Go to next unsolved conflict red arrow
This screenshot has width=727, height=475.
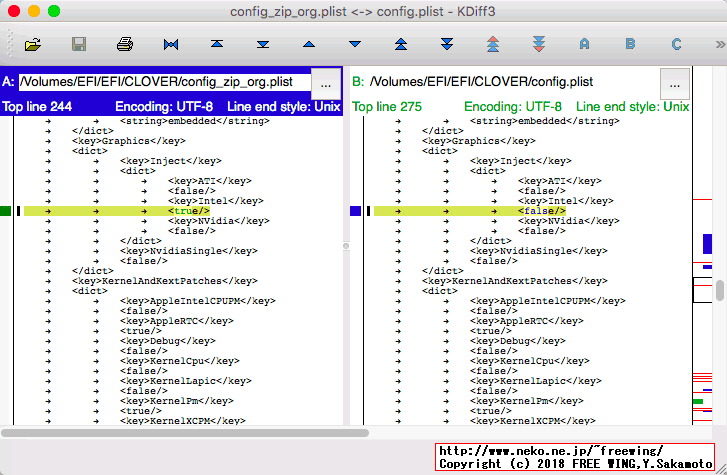tap(539, 44)
